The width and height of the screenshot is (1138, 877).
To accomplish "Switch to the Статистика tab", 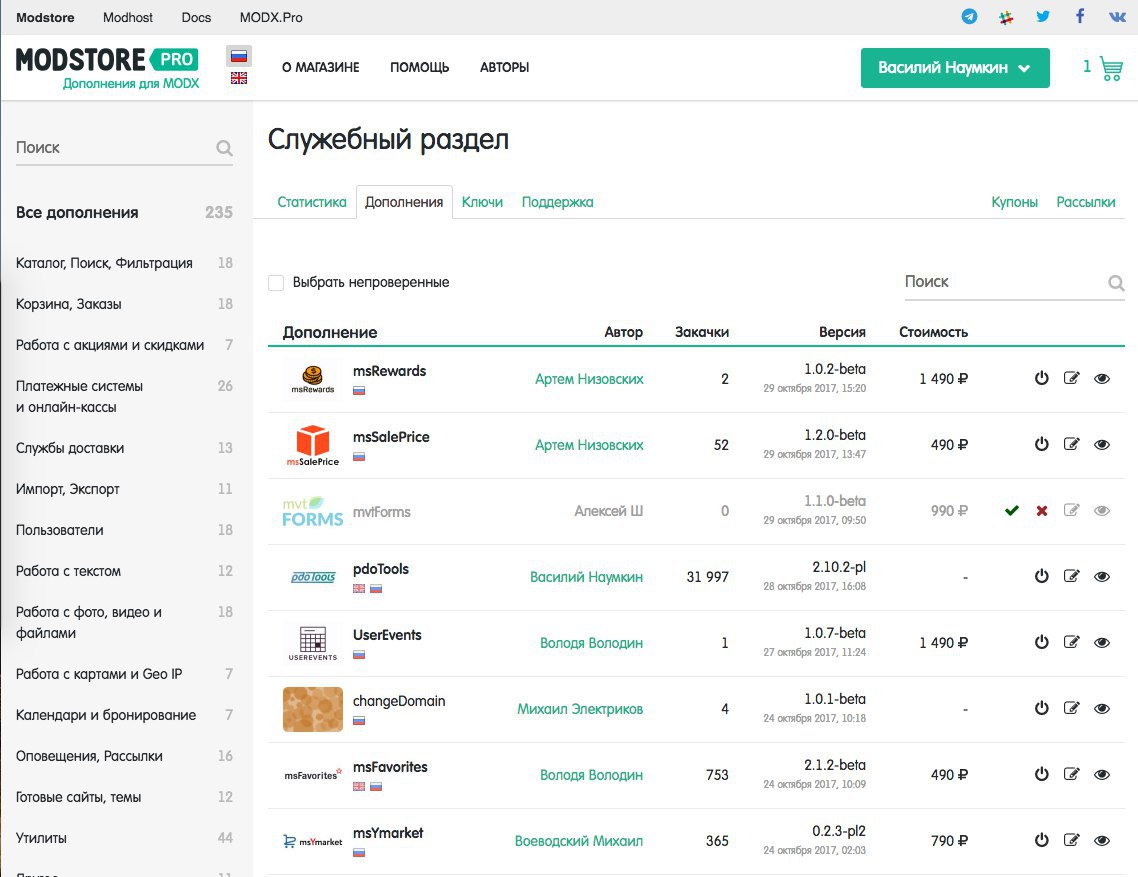I will coord(312,202).
